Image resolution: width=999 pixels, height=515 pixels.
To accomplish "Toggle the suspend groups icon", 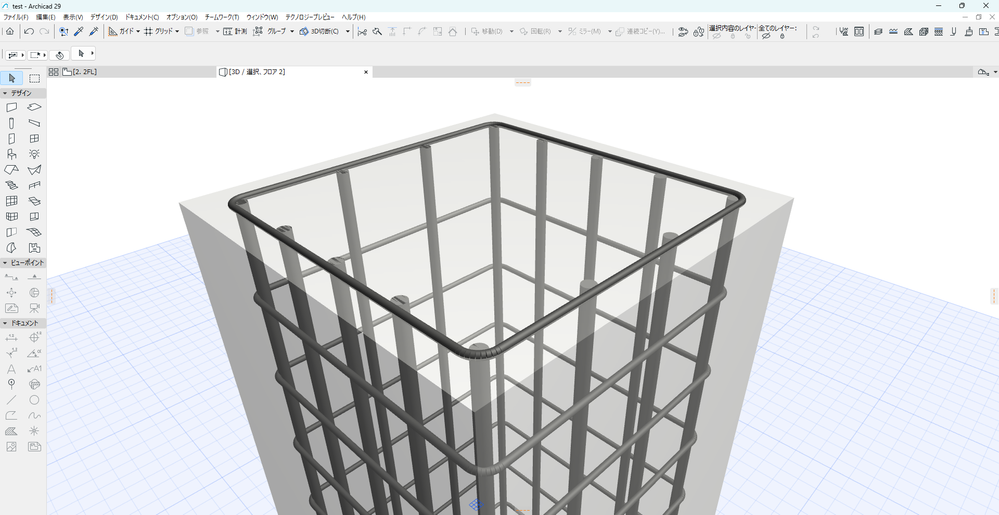I will [258, 31].
